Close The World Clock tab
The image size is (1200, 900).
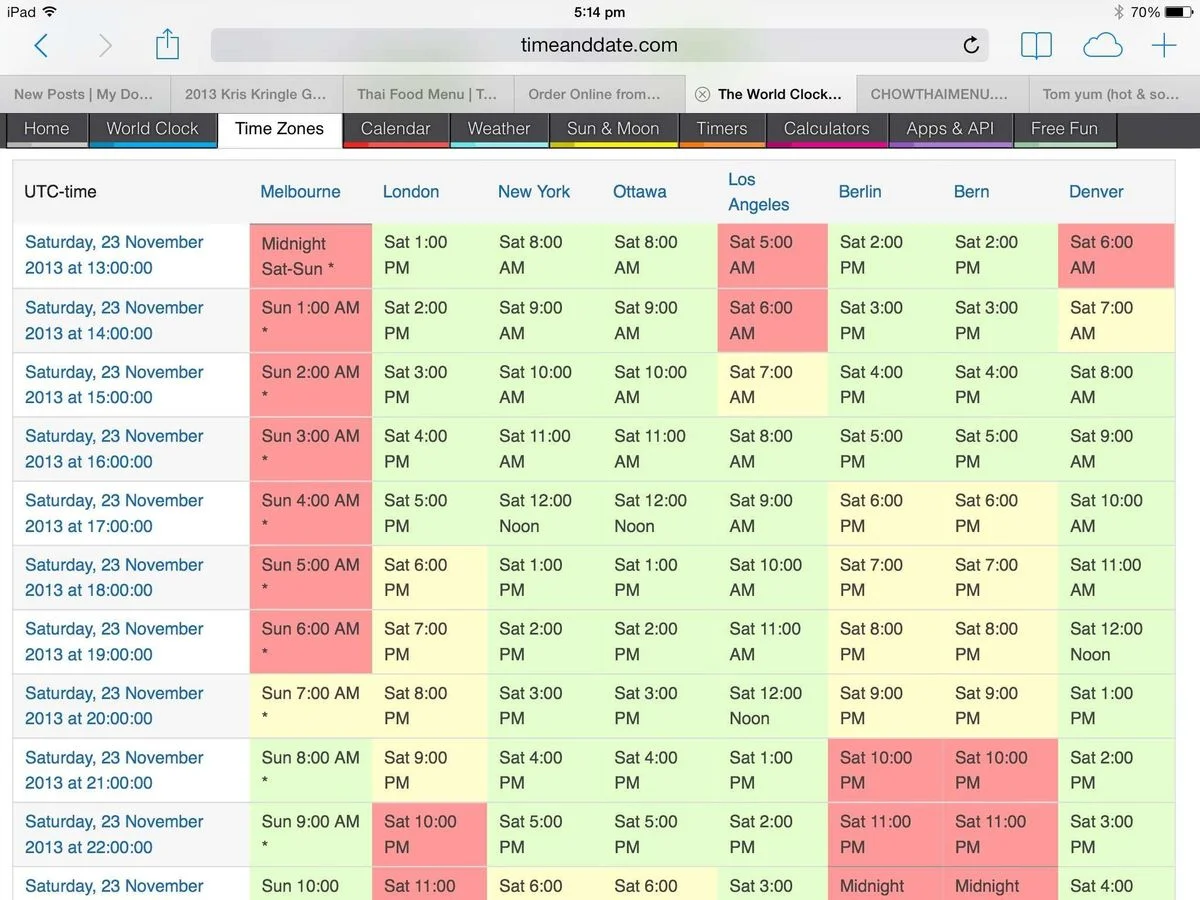(x=702, y=94)
